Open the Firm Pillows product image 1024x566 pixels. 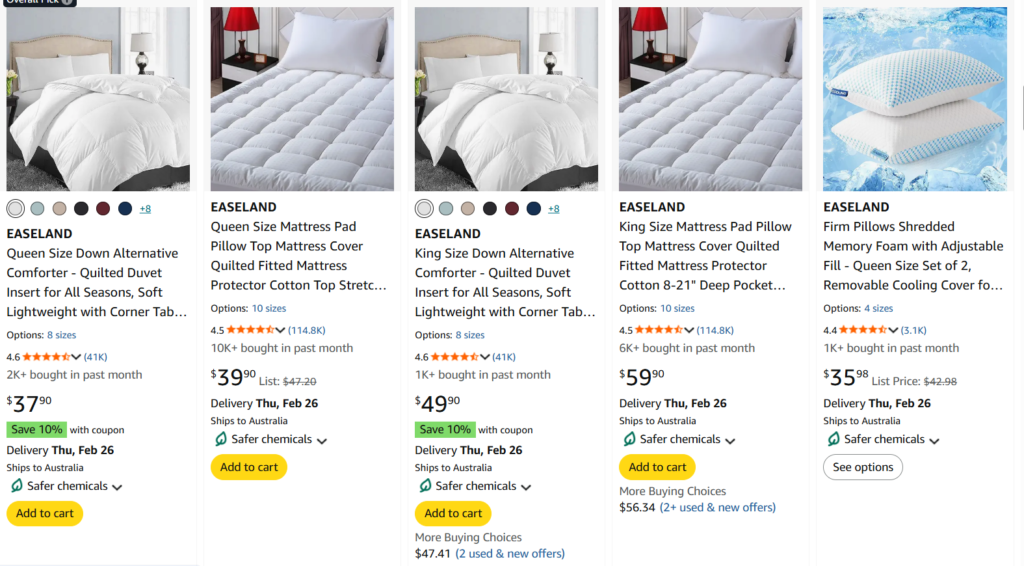(914, 98)
